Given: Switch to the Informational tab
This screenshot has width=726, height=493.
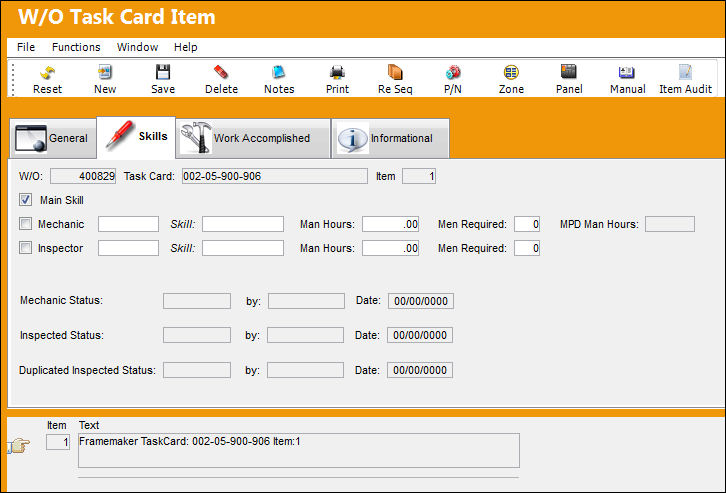Looking at the screenshot, I should coord(390,138).
